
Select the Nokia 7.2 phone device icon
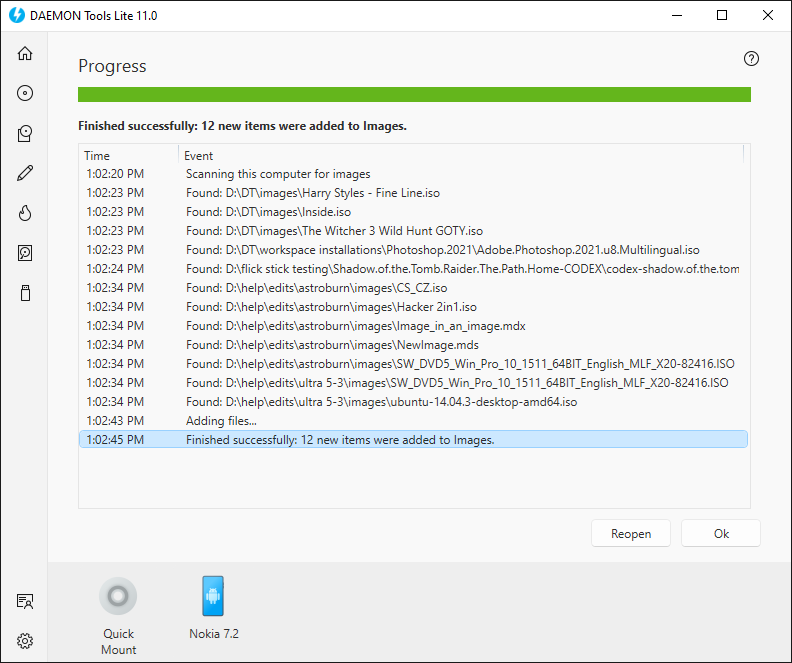213,596
